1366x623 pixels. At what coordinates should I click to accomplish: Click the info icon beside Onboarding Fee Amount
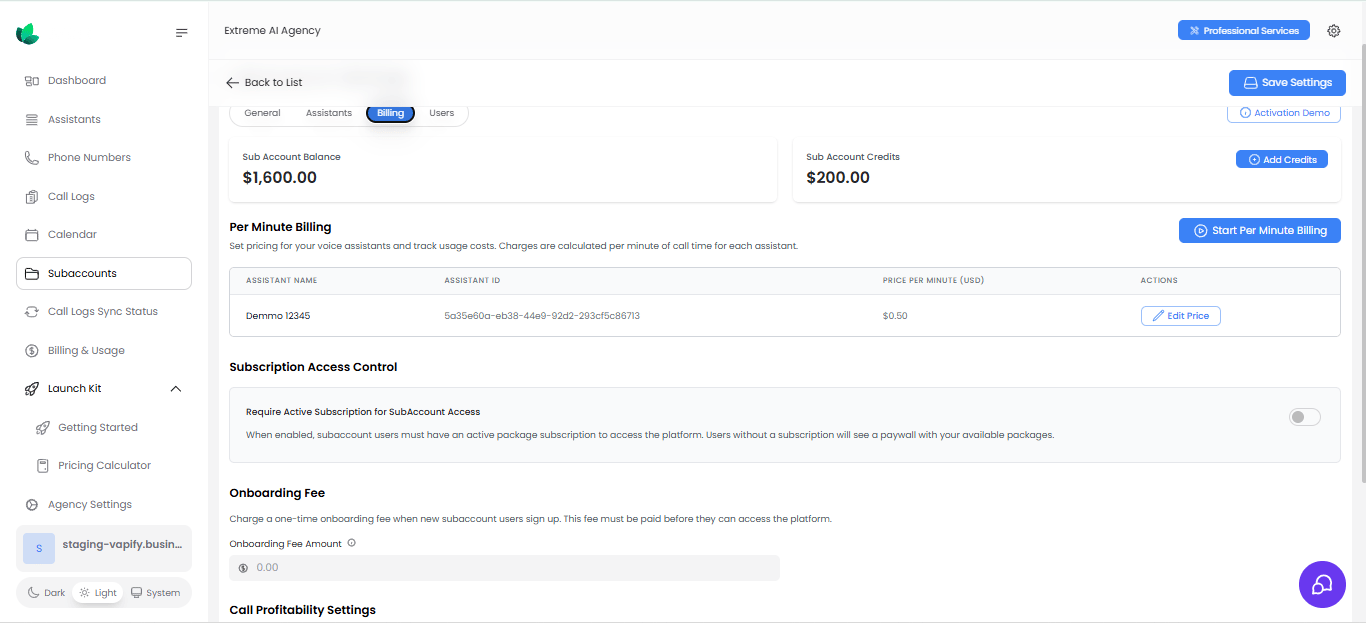pyautogui.click(x=351, y=544)
